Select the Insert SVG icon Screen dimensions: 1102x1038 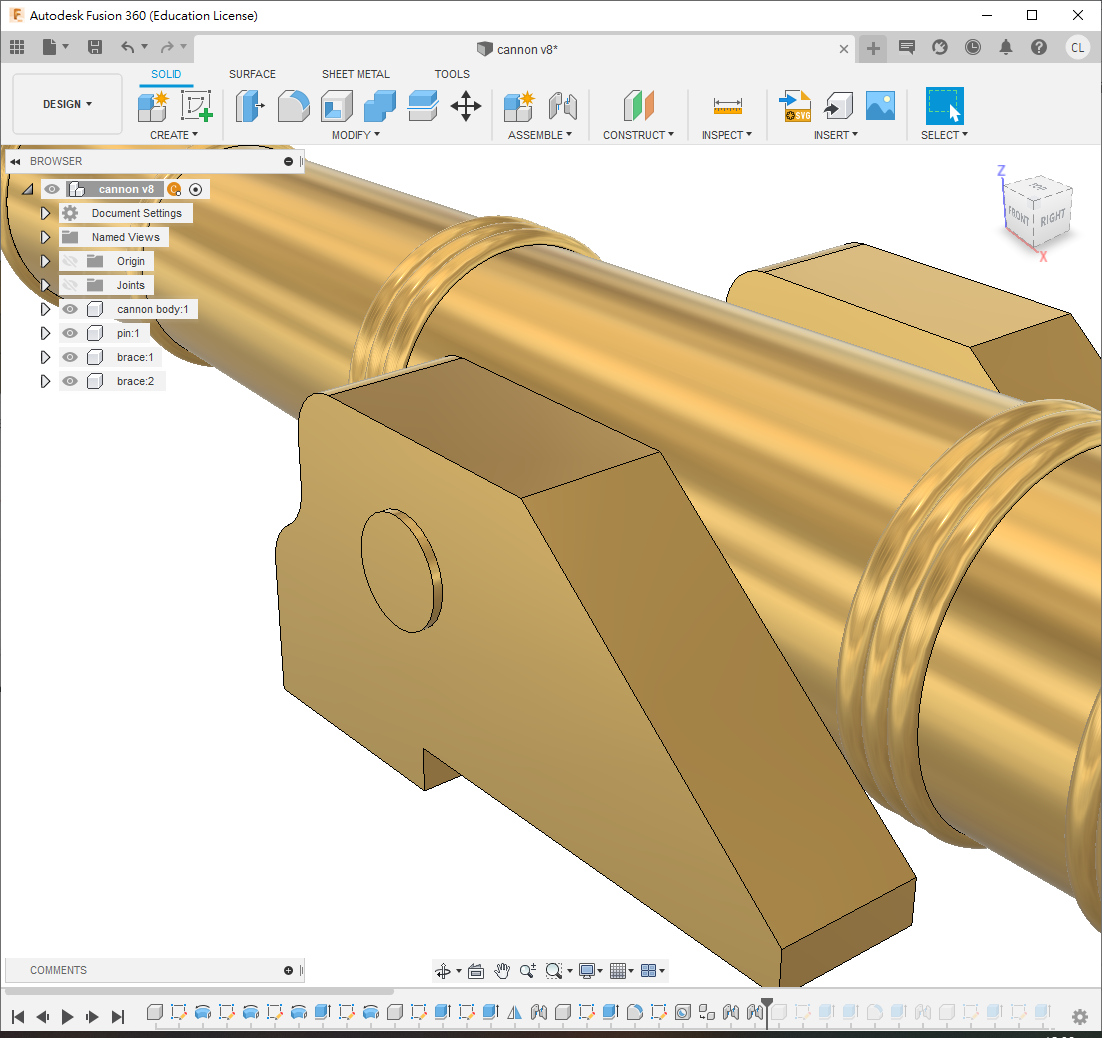(796, 106)
